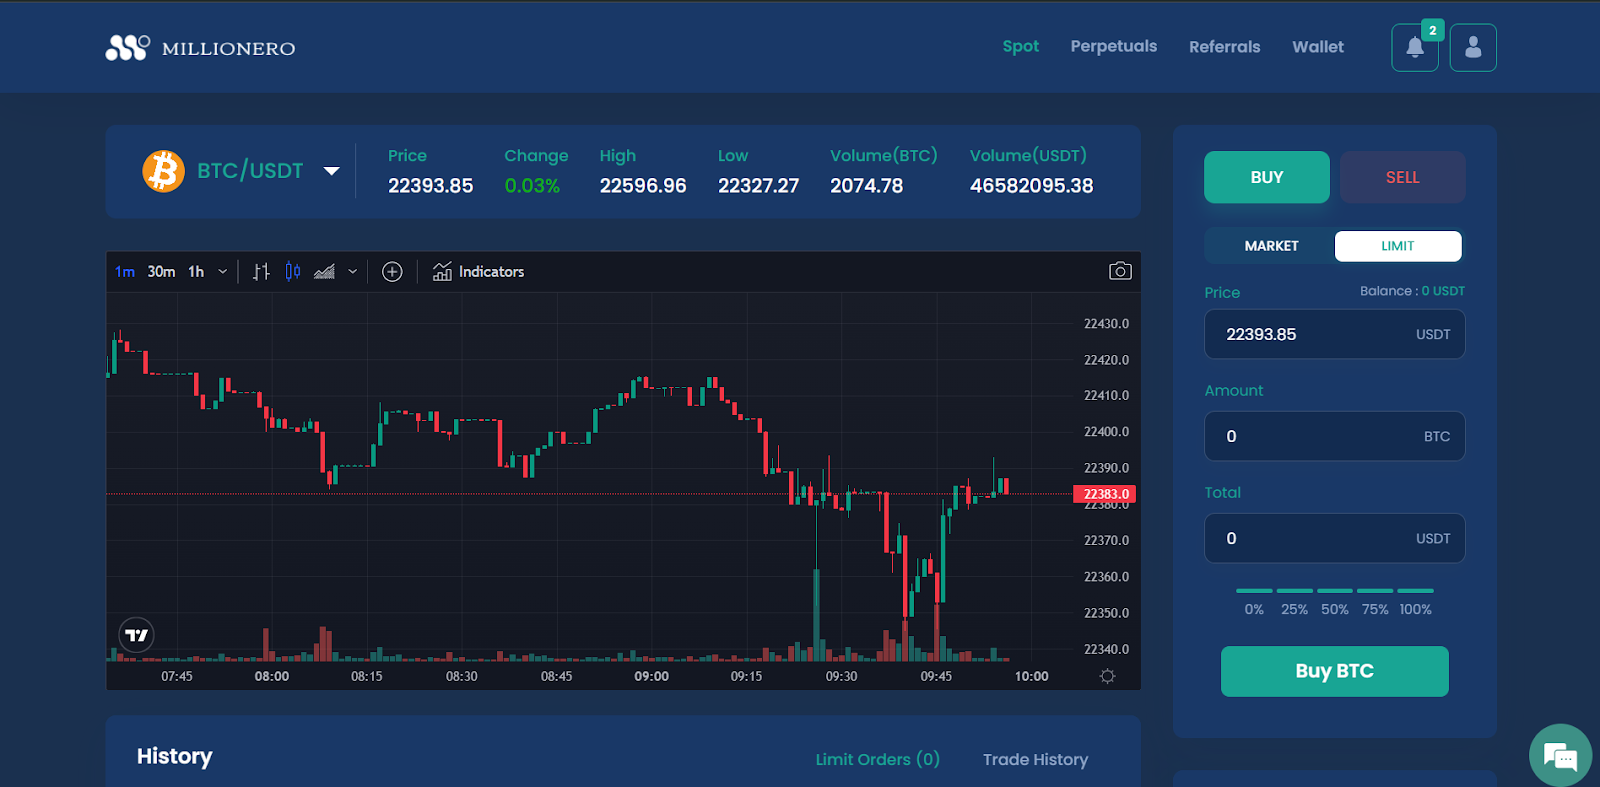
Task: Open the live chat support bubble
Action: point(1559,755)
